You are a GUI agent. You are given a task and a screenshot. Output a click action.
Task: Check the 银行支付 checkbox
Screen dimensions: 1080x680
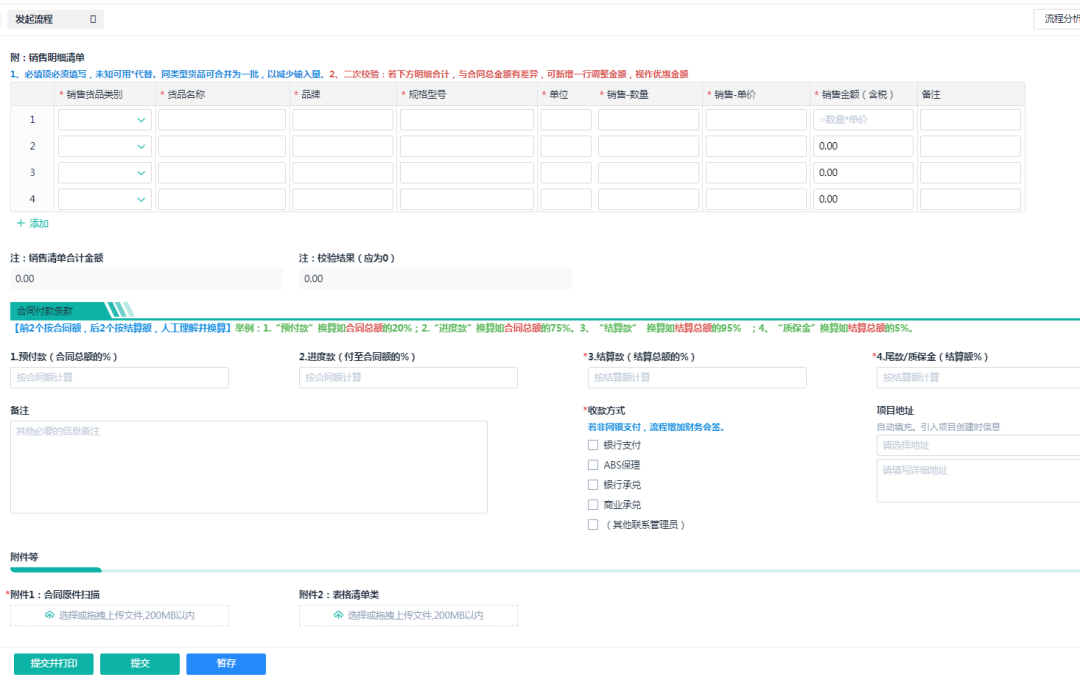[593, 445]
